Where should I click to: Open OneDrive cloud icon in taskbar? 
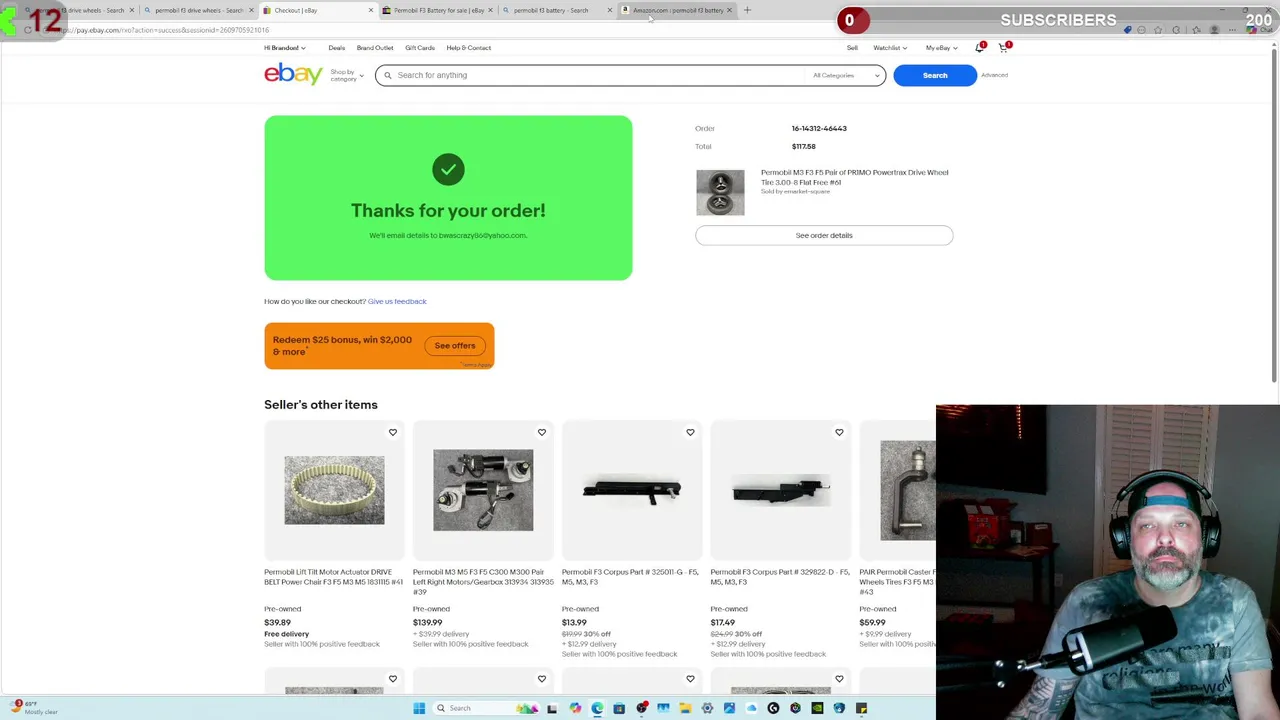click(x=752, y=708)
